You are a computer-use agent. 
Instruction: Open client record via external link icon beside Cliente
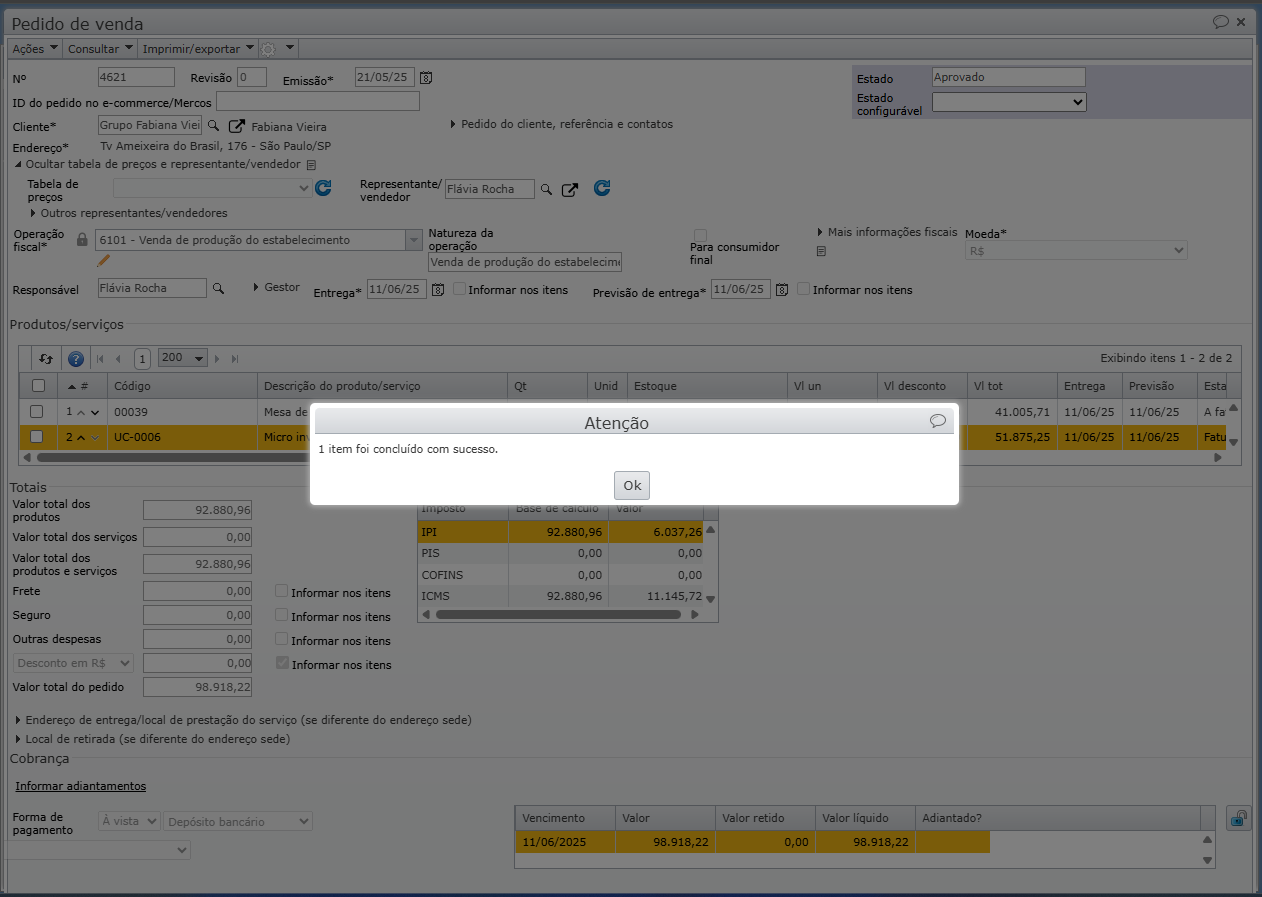click(236, 126)
